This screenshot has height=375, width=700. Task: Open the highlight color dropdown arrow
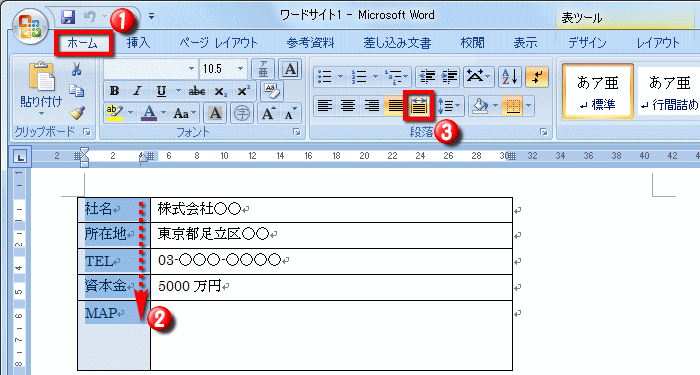pos(130,113)
